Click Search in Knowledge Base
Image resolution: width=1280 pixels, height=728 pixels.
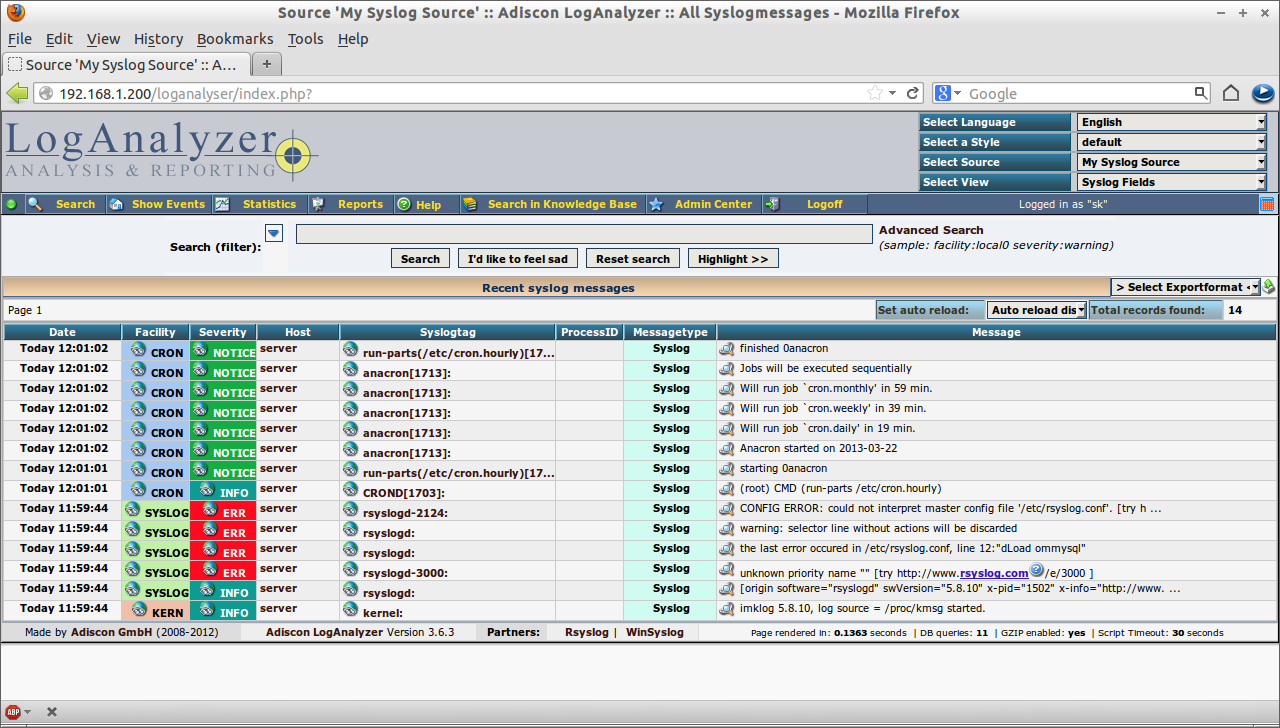[x=562, y=204]
